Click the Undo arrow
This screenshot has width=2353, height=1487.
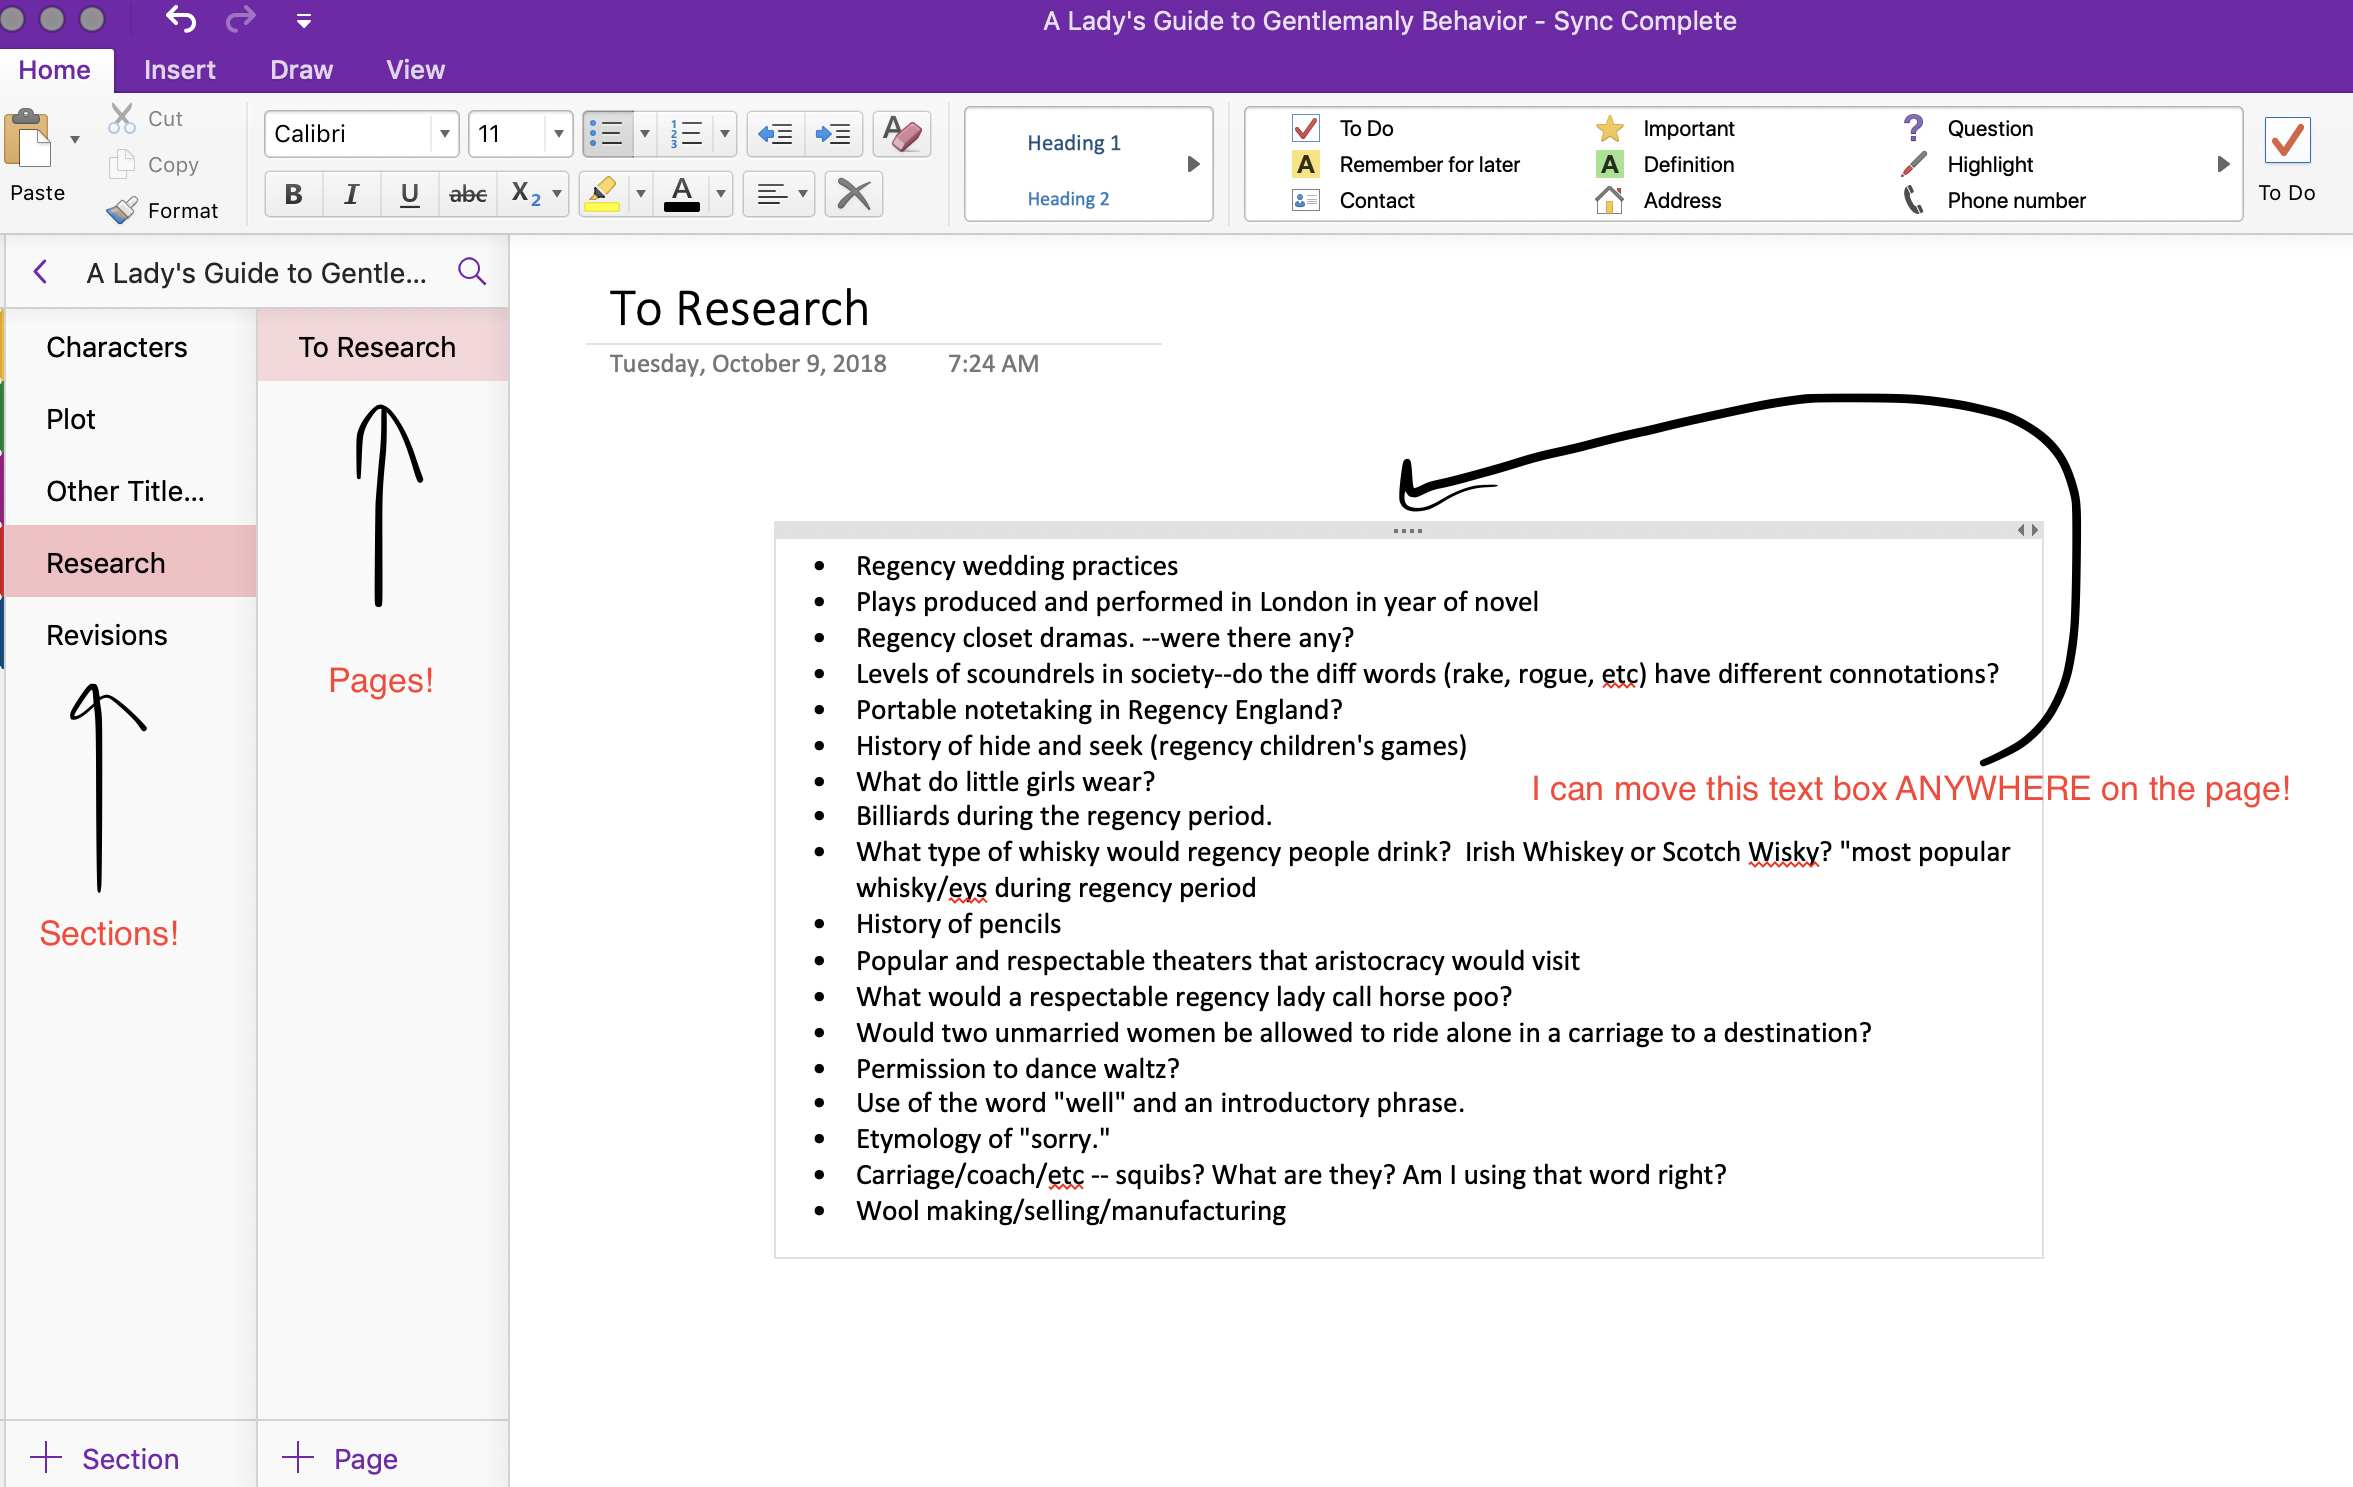click(x=180, y=19)
